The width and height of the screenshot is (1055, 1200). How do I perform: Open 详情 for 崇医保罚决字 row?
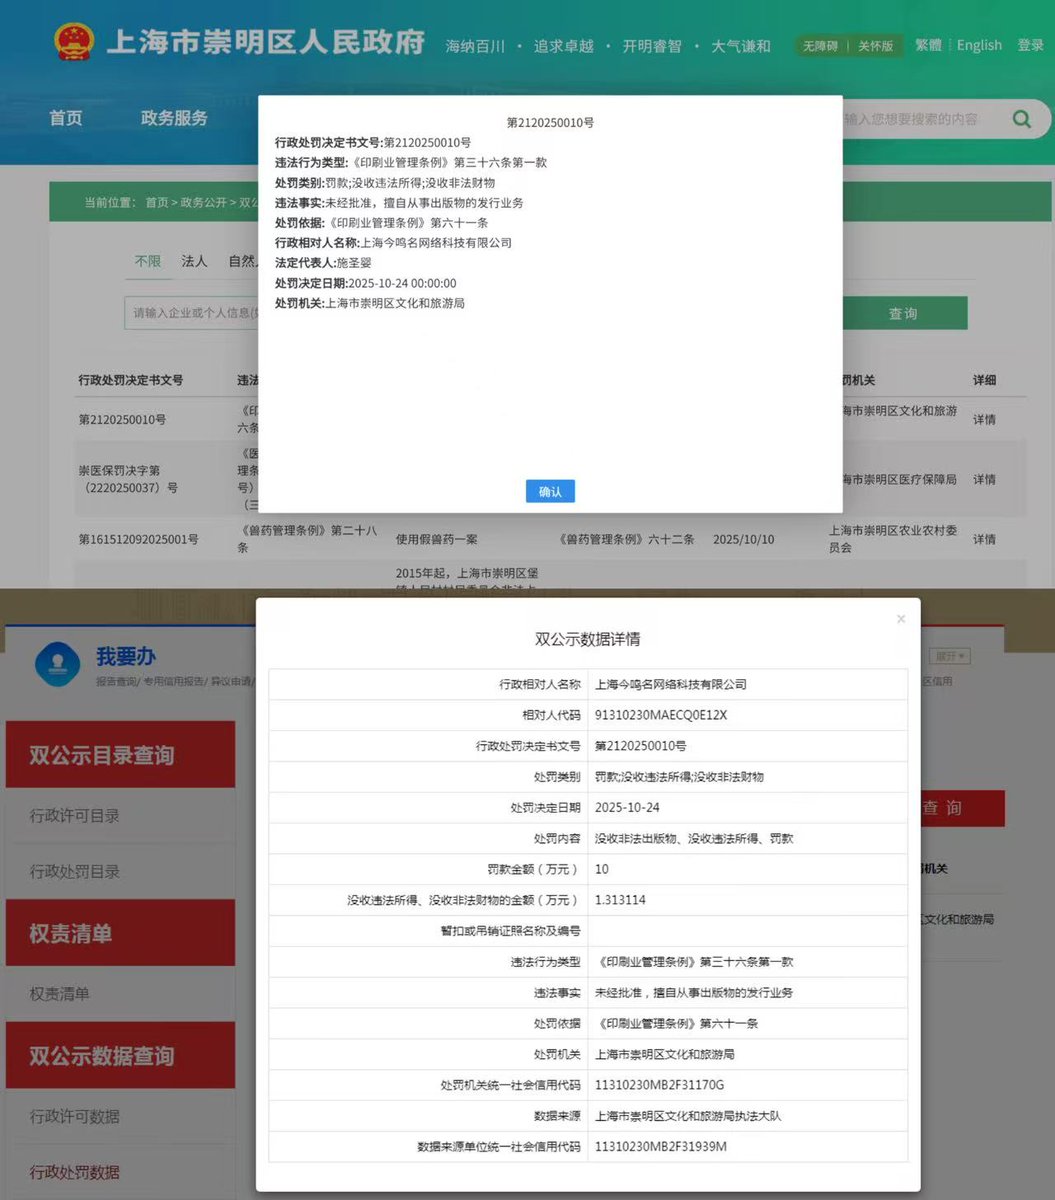coord(984,479)
